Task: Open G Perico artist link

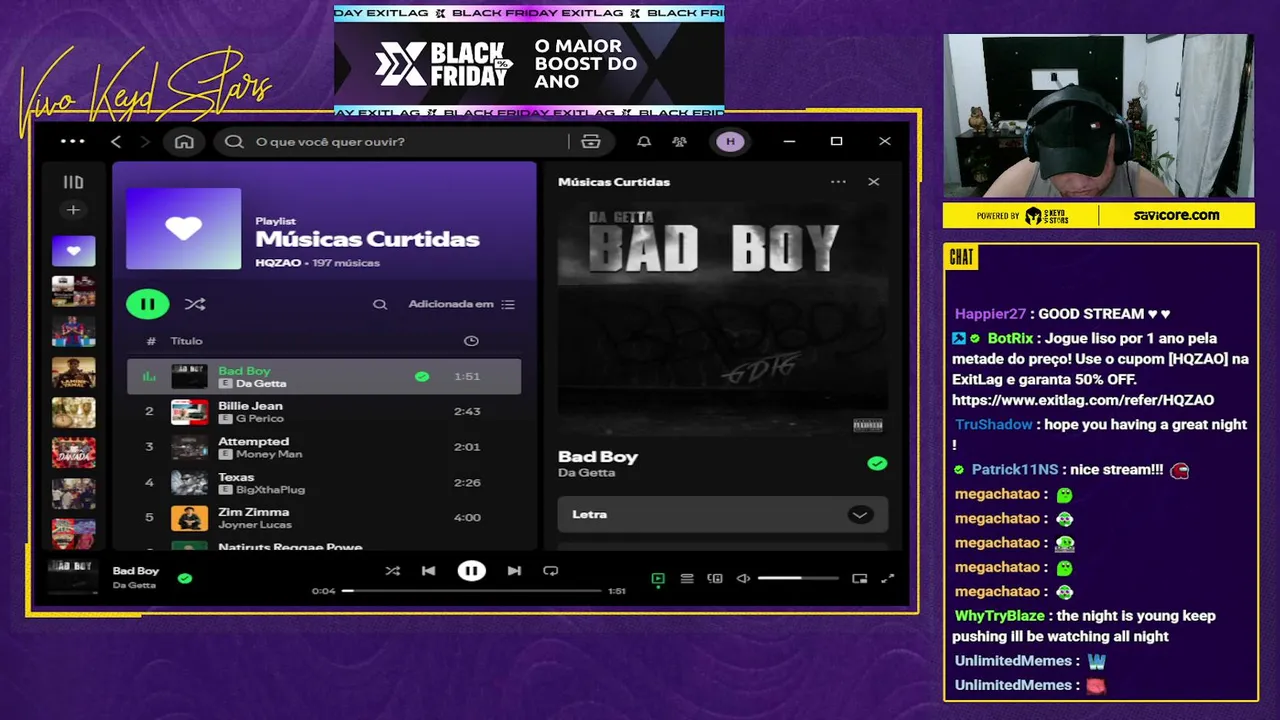Action: point(260,419)
